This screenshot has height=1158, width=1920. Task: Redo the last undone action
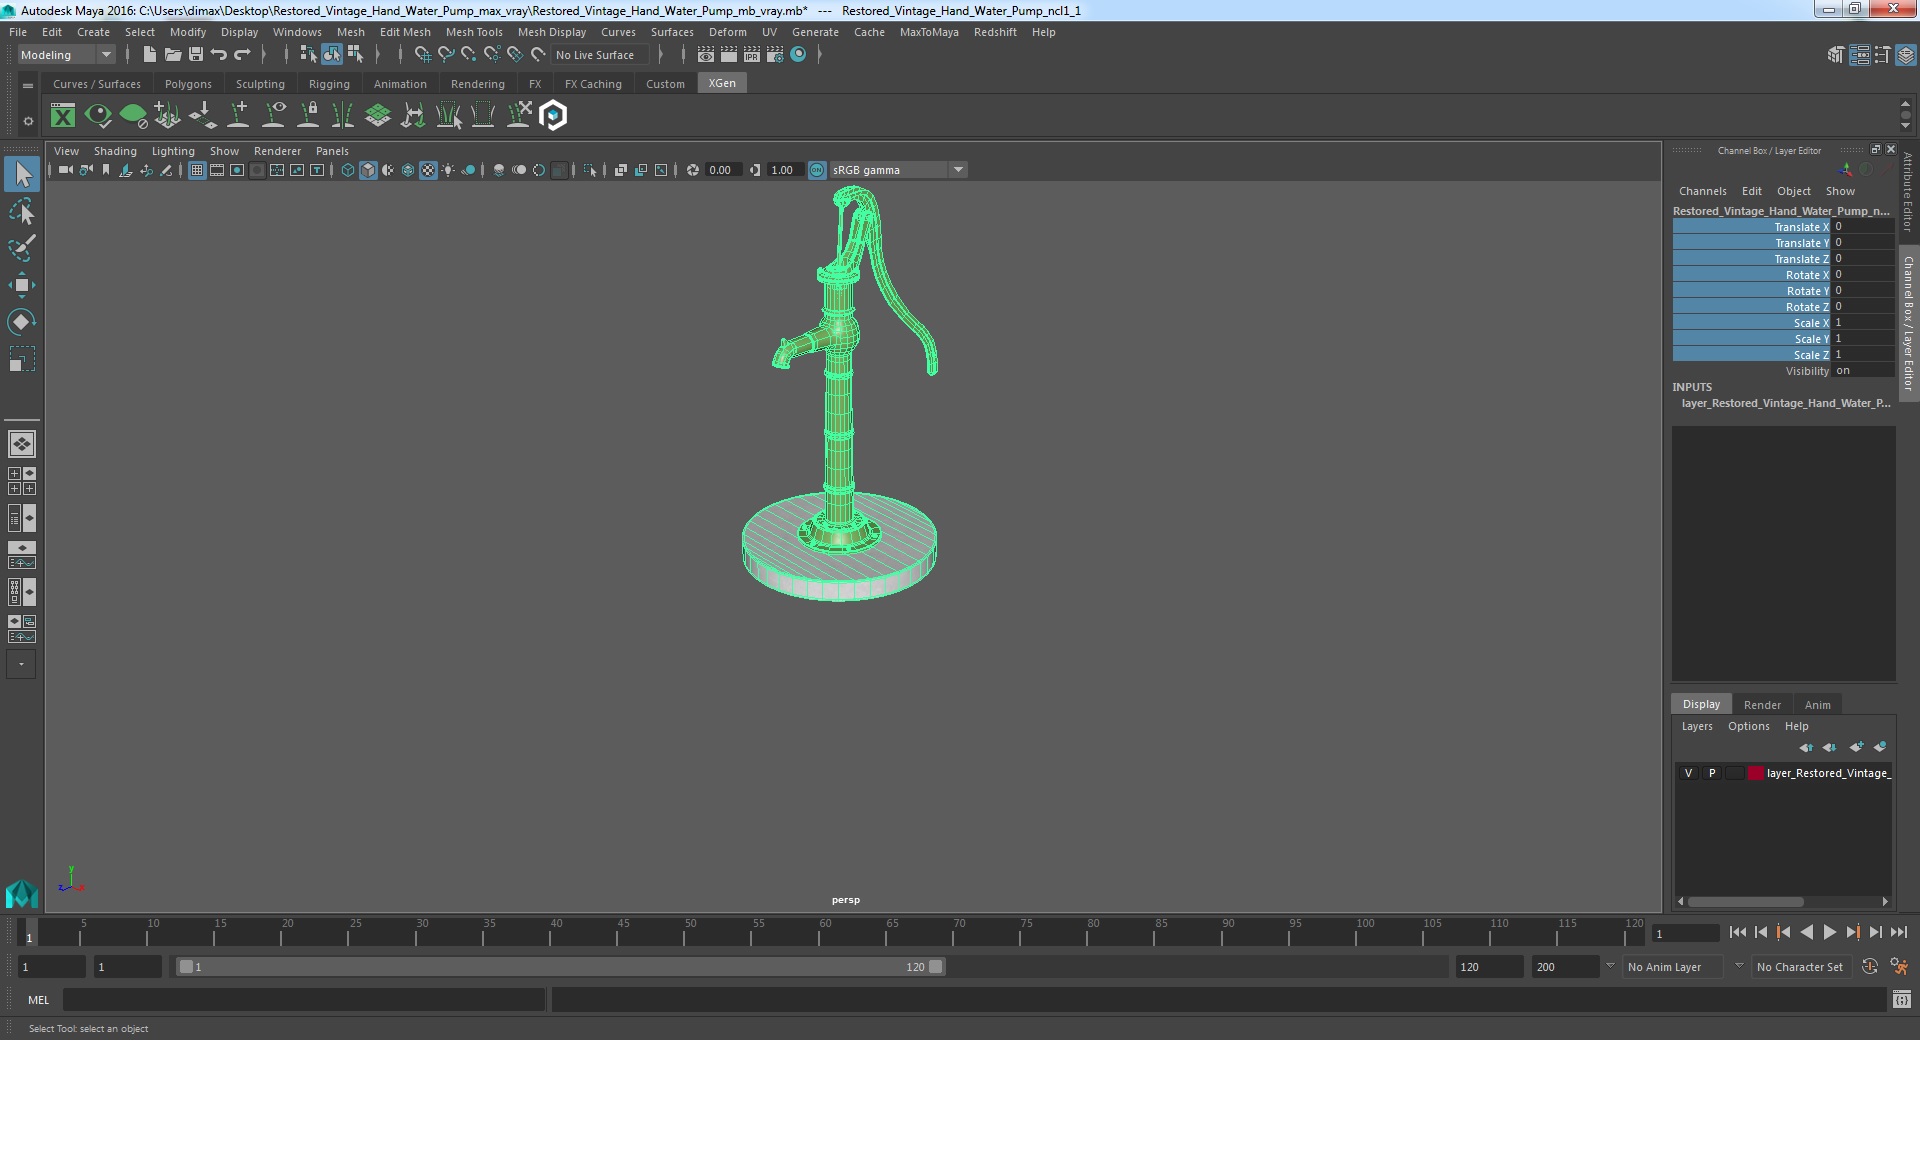242,54
